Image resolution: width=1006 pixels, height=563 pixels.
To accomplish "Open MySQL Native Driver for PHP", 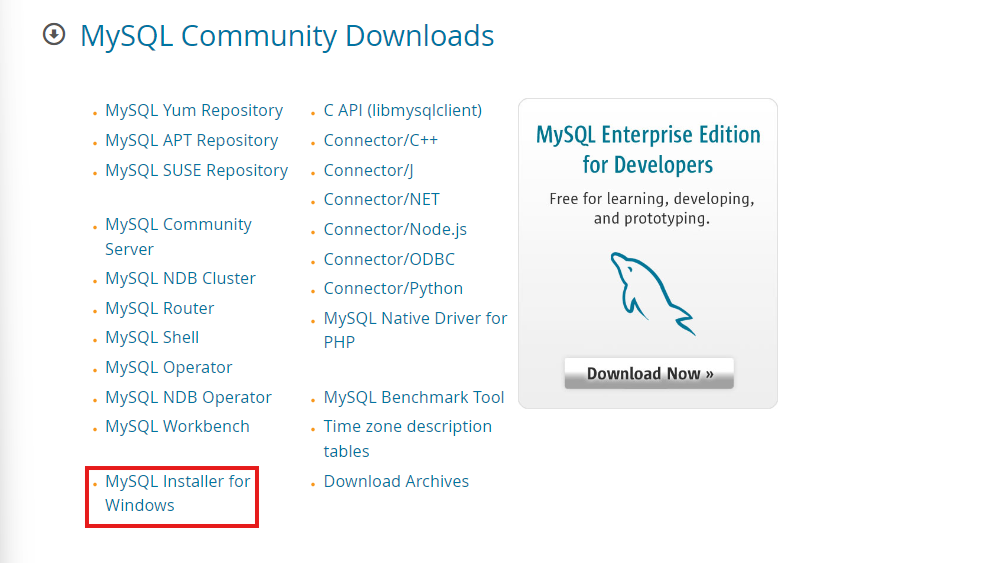I will (x=415, y=330).
